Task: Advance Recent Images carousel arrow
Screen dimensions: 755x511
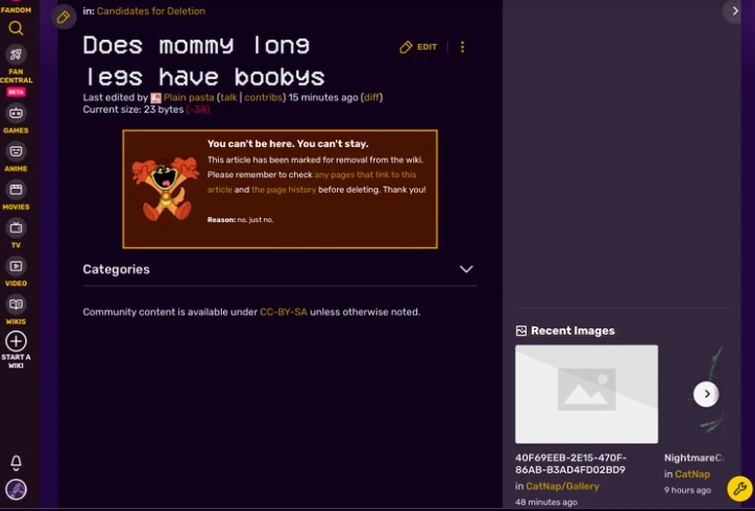Action: [x=706, y=394]
